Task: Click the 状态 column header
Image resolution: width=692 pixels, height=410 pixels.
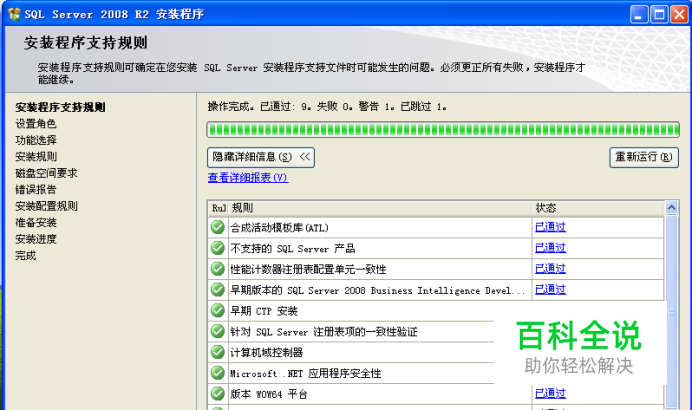Action: pos(598,208)
